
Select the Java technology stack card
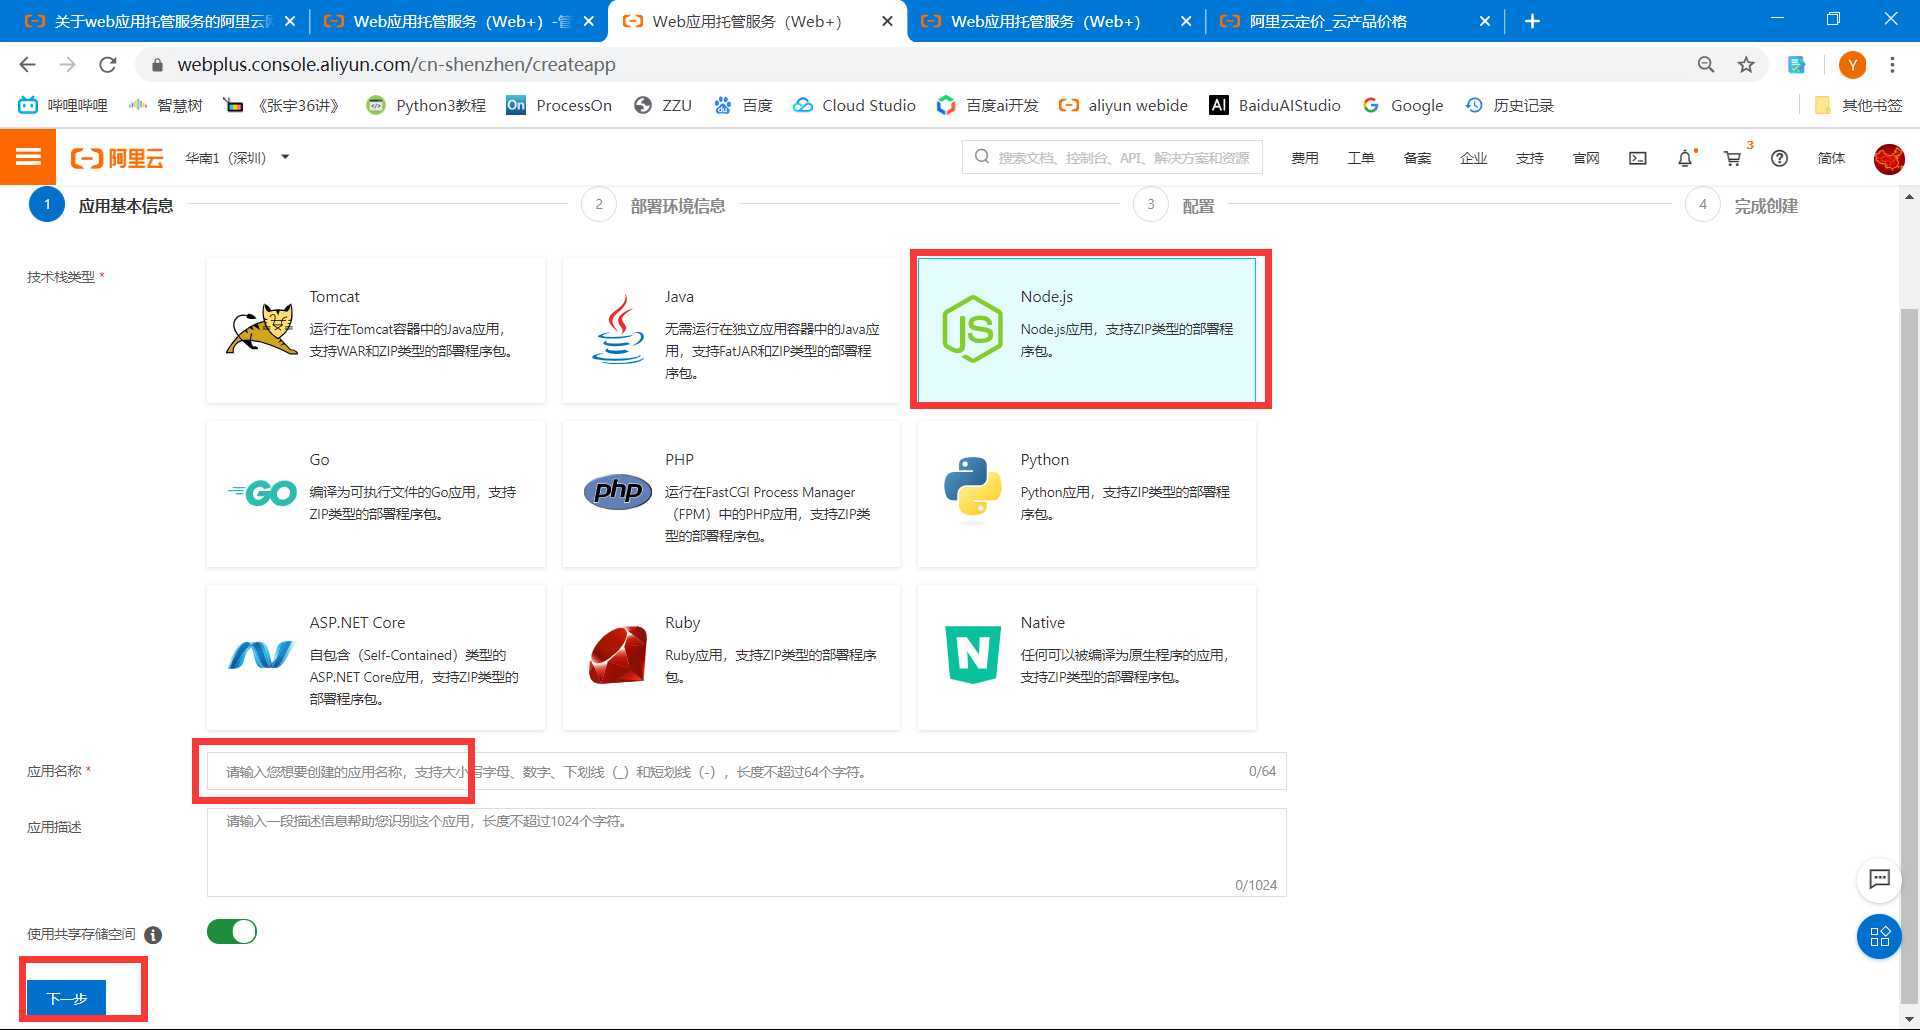point(731,330)
